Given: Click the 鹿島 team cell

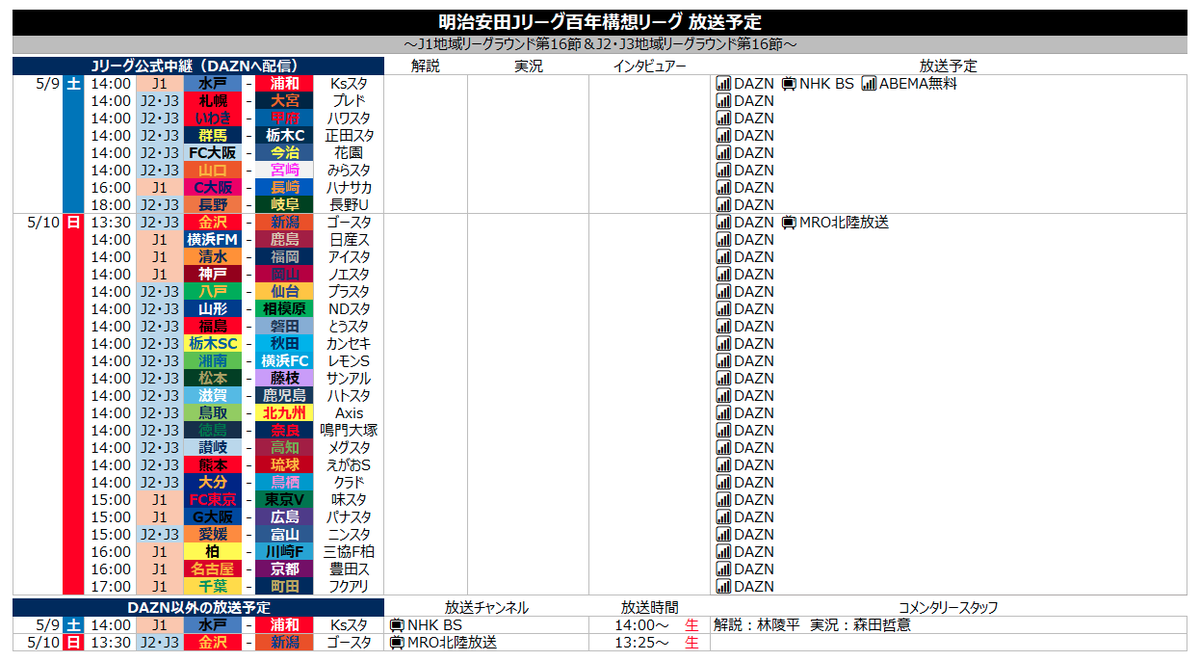Looking at the screenshot, I should pyautogui.click(x=285, y=240).
